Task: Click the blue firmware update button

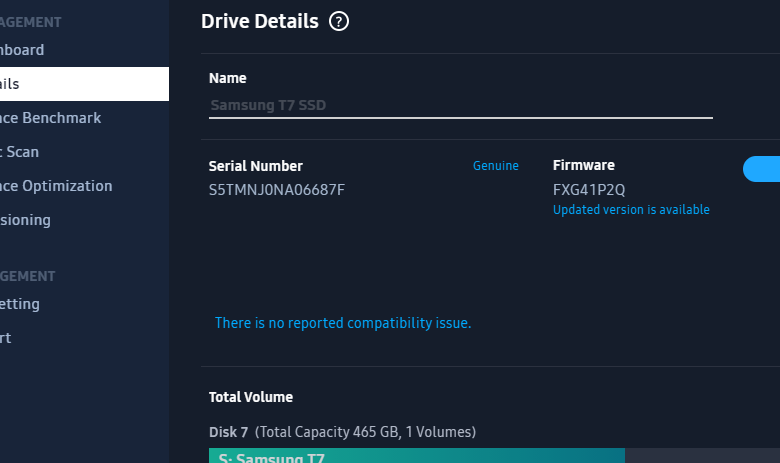Action: pos(762,169)
